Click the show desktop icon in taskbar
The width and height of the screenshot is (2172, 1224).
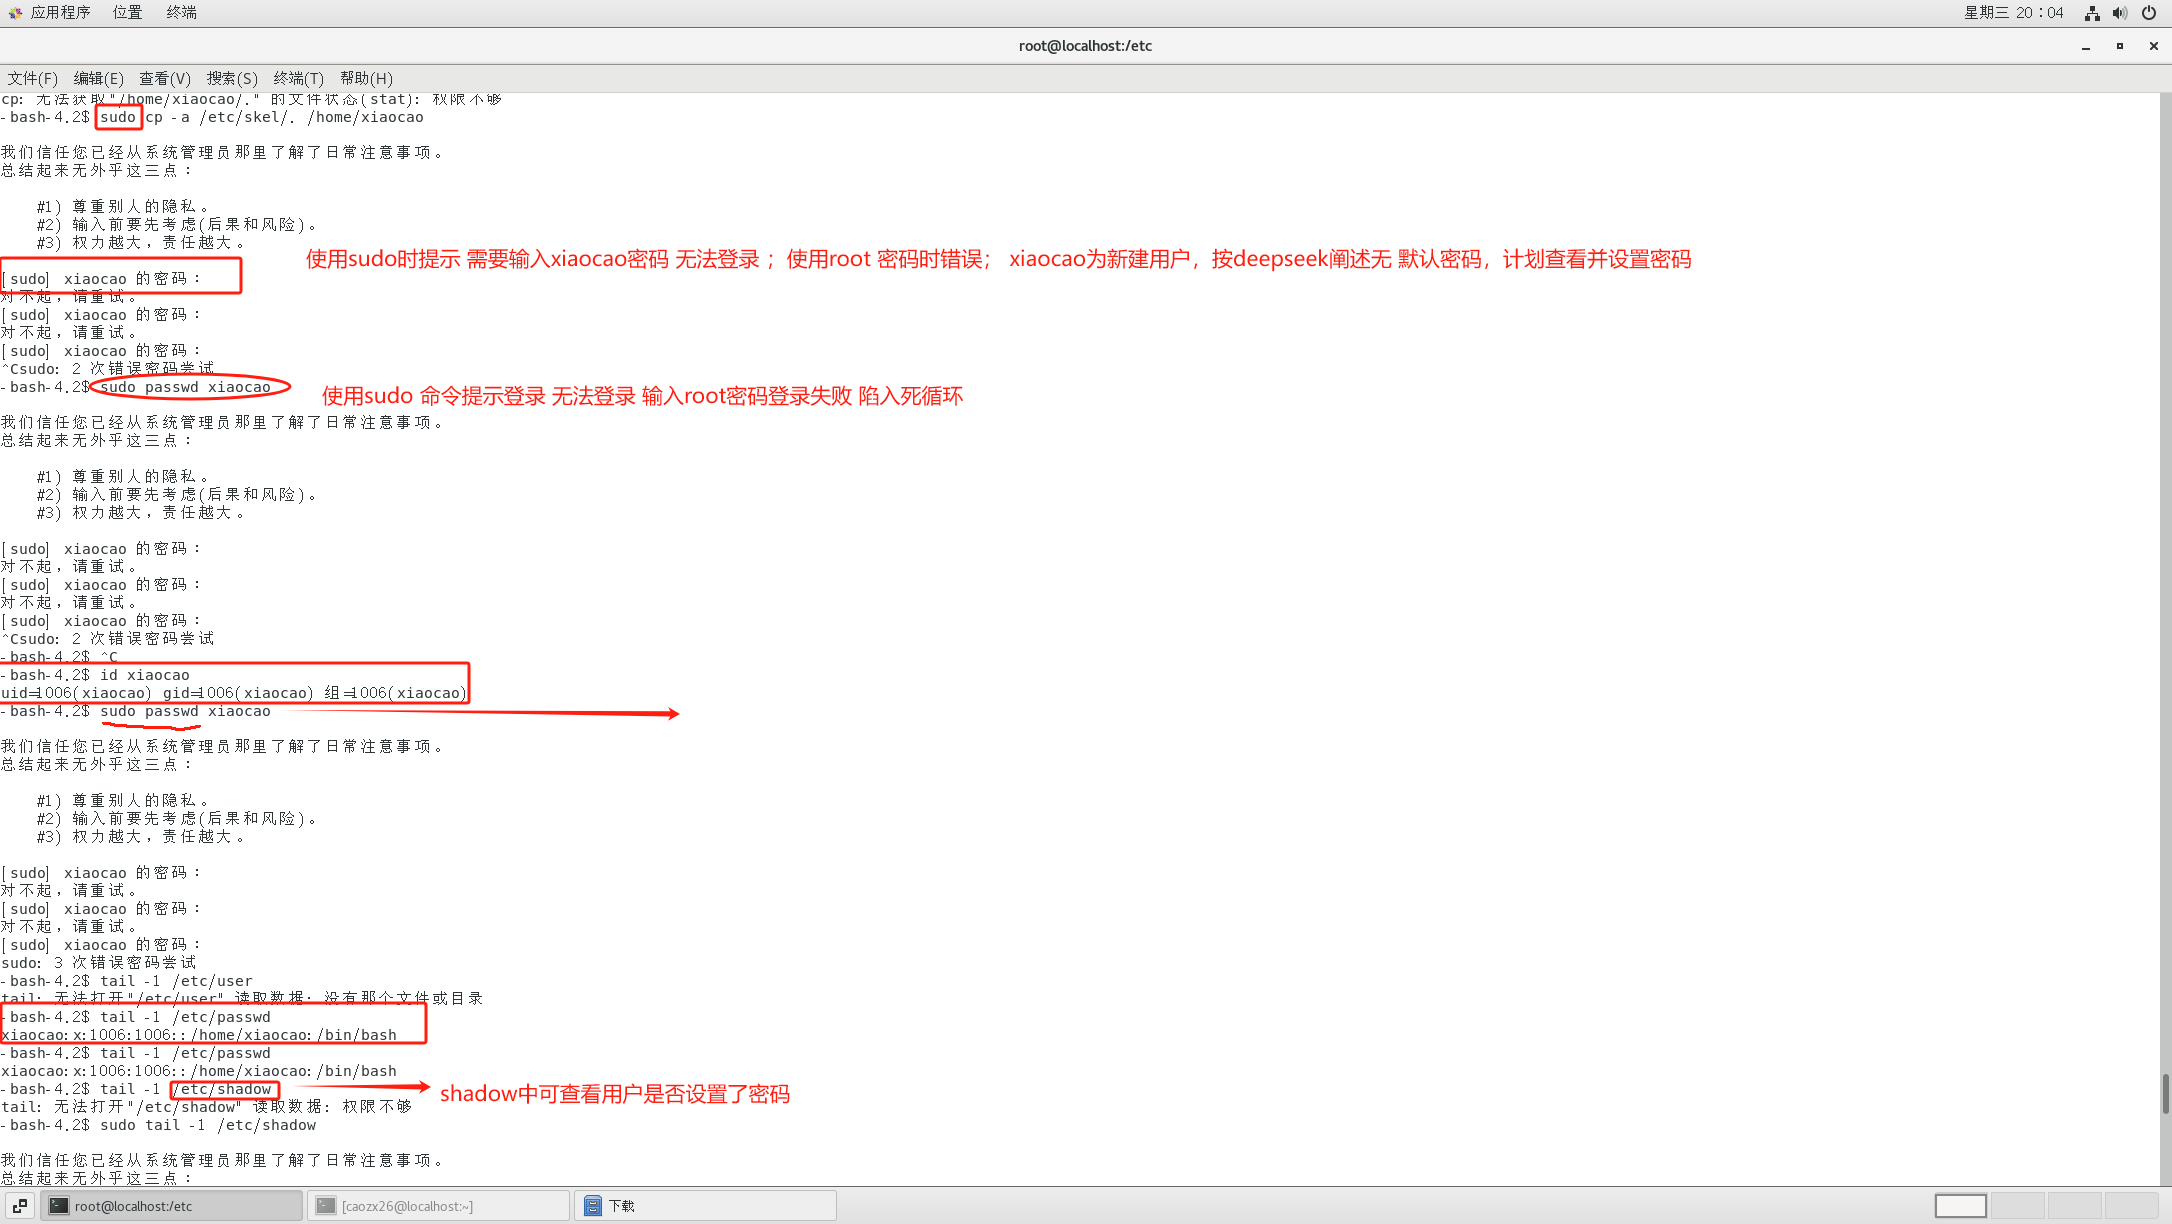coord(20,1206)
